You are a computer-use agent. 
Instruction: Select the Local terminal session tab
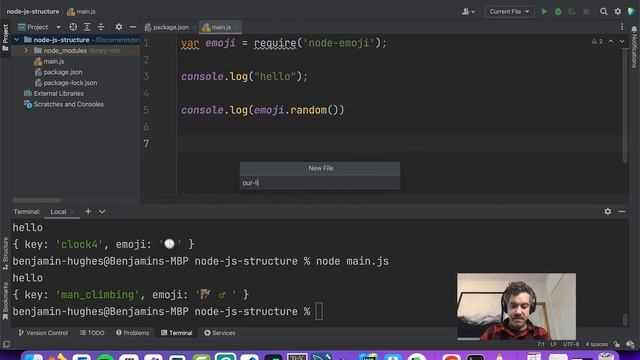(x=58, y=212)
